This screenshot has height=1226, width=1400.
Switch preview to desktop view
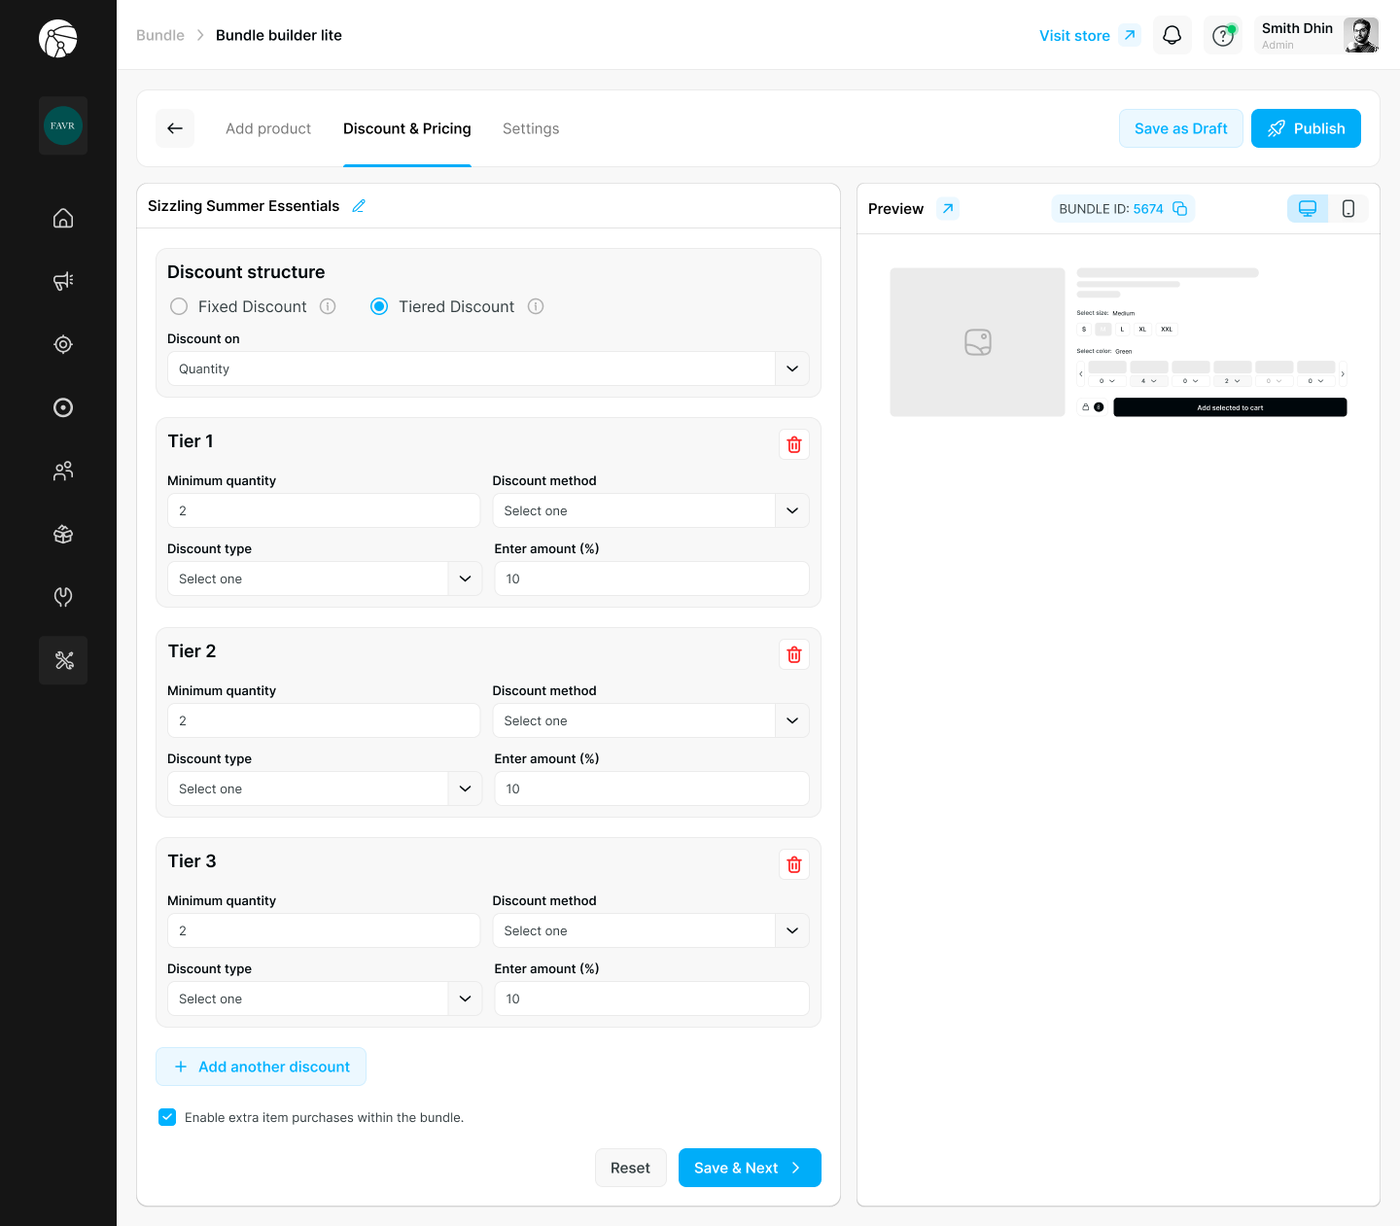pyautogui.click(x=1307, y=209)
